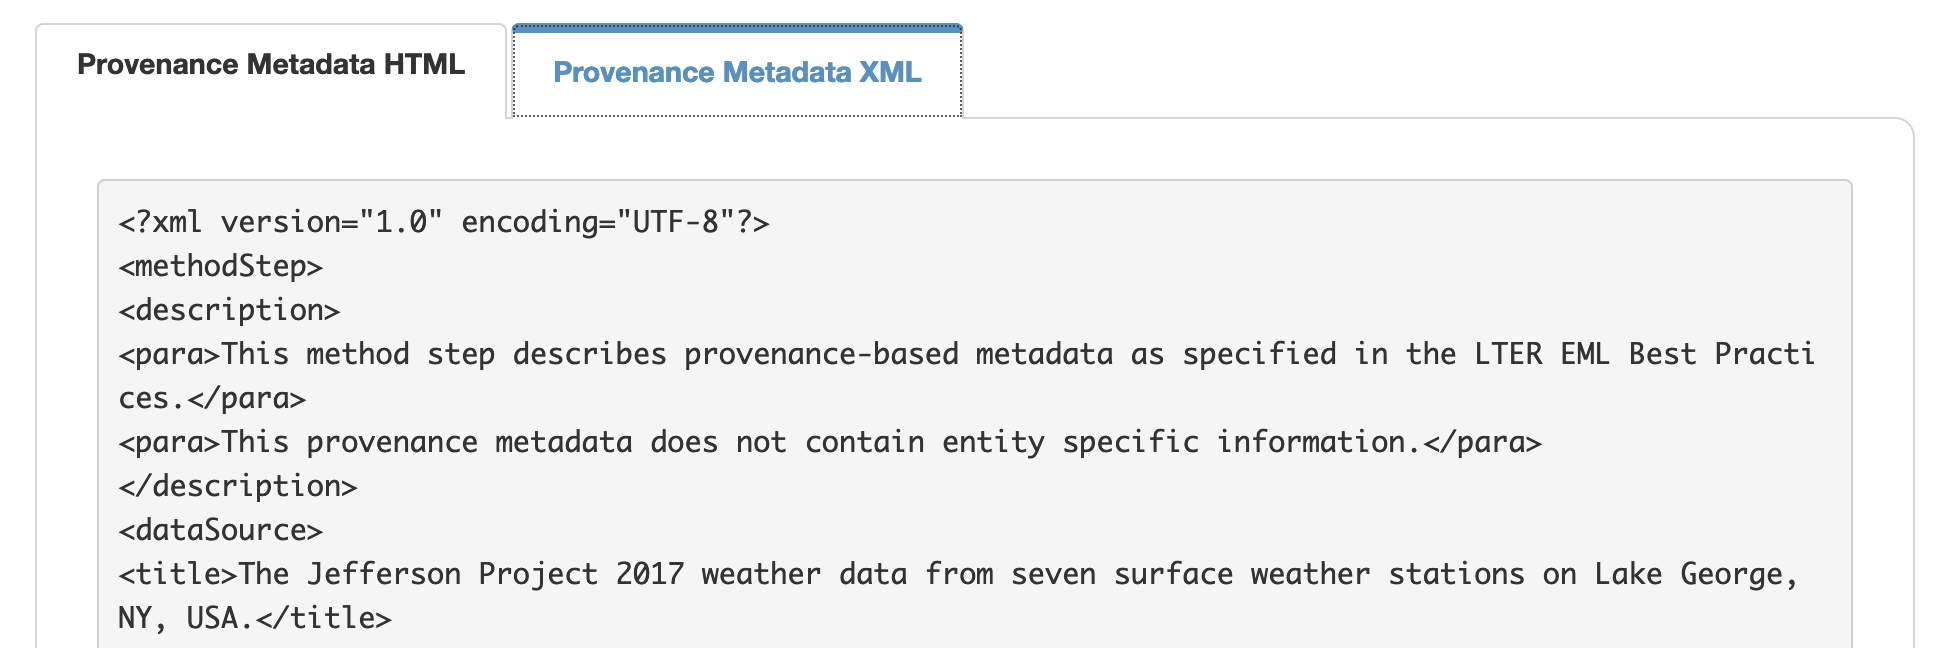Click the opening description tag line
The height and width of the screenshot is (648, 1956).
click(x=229, y=310)
